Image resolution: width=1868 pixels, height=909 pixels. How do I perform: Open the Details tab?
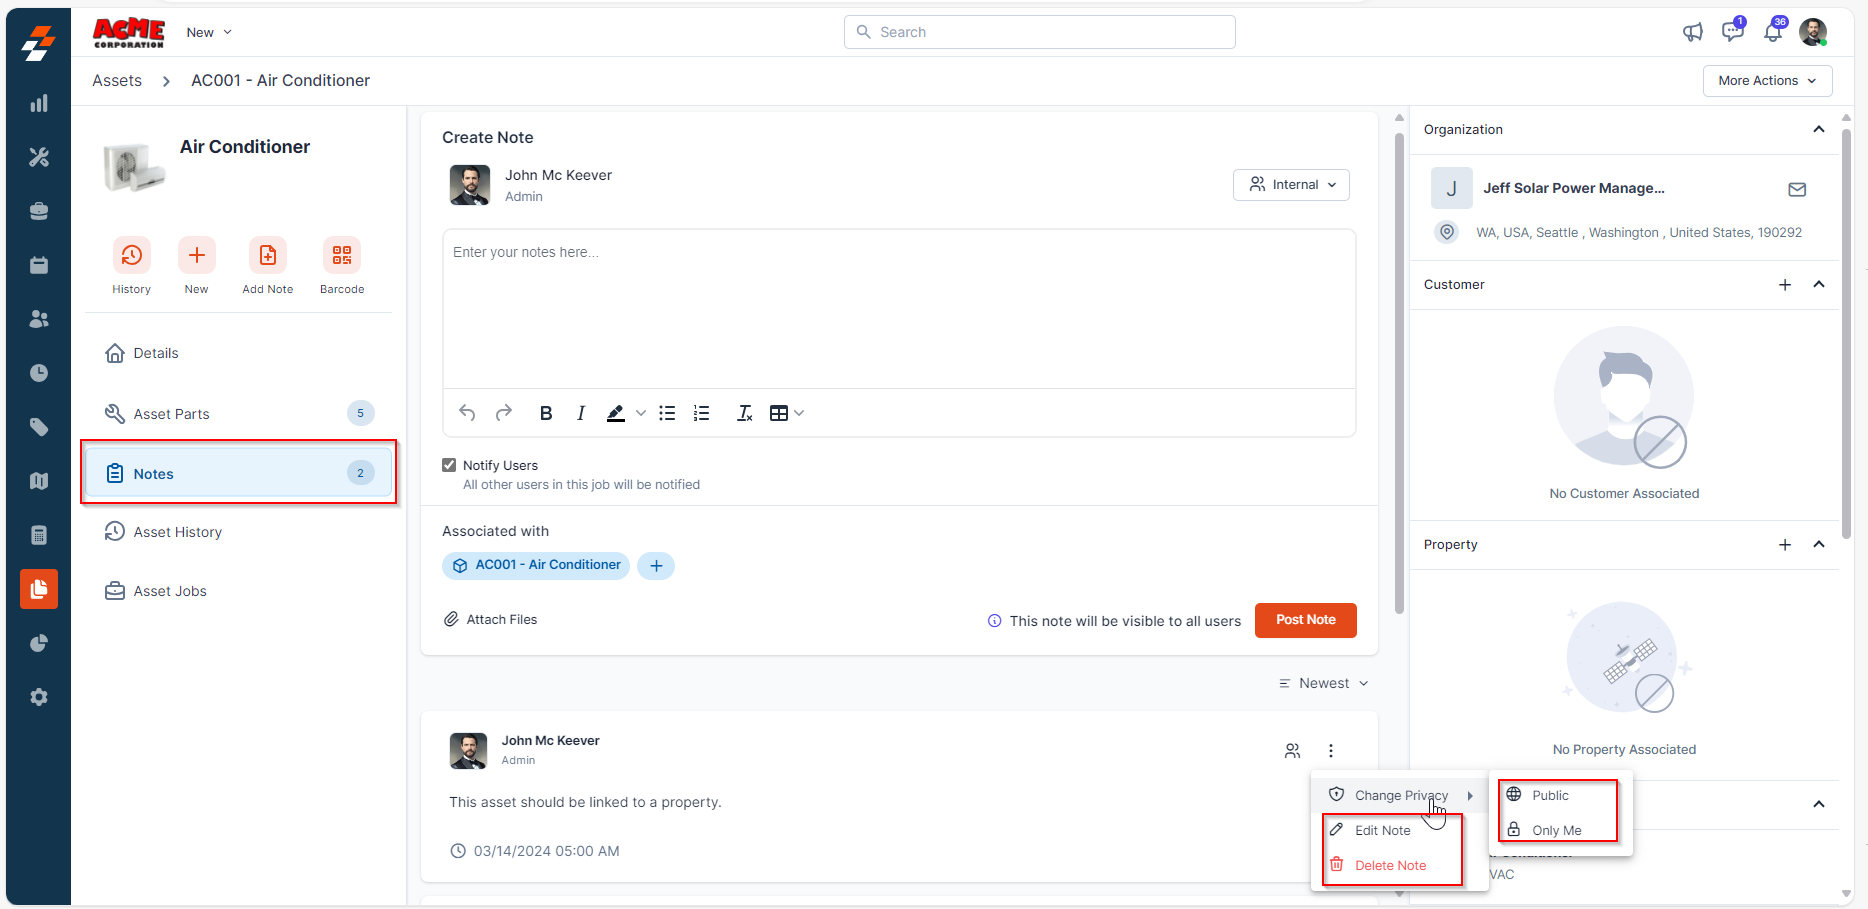(x=239, y=353)
